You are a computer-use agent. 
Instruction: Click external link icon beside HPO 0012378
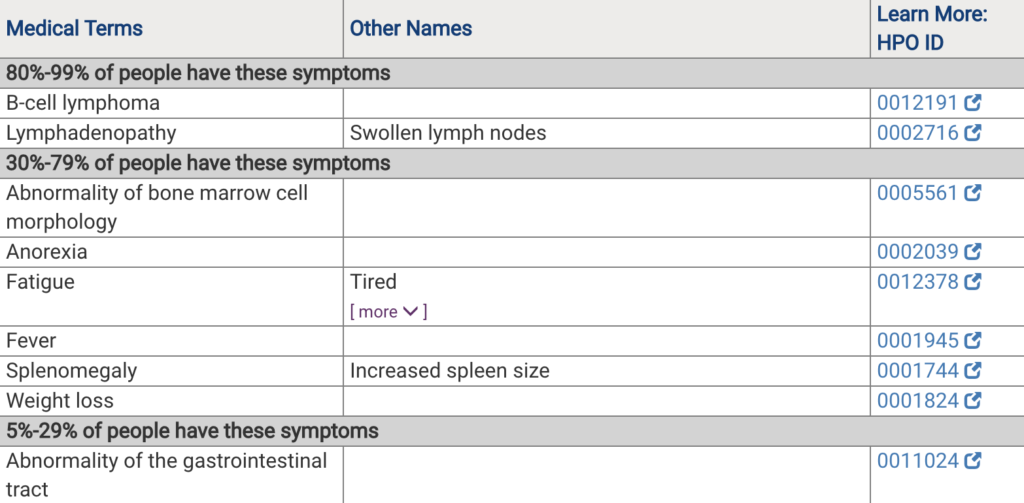click(973, 282)
